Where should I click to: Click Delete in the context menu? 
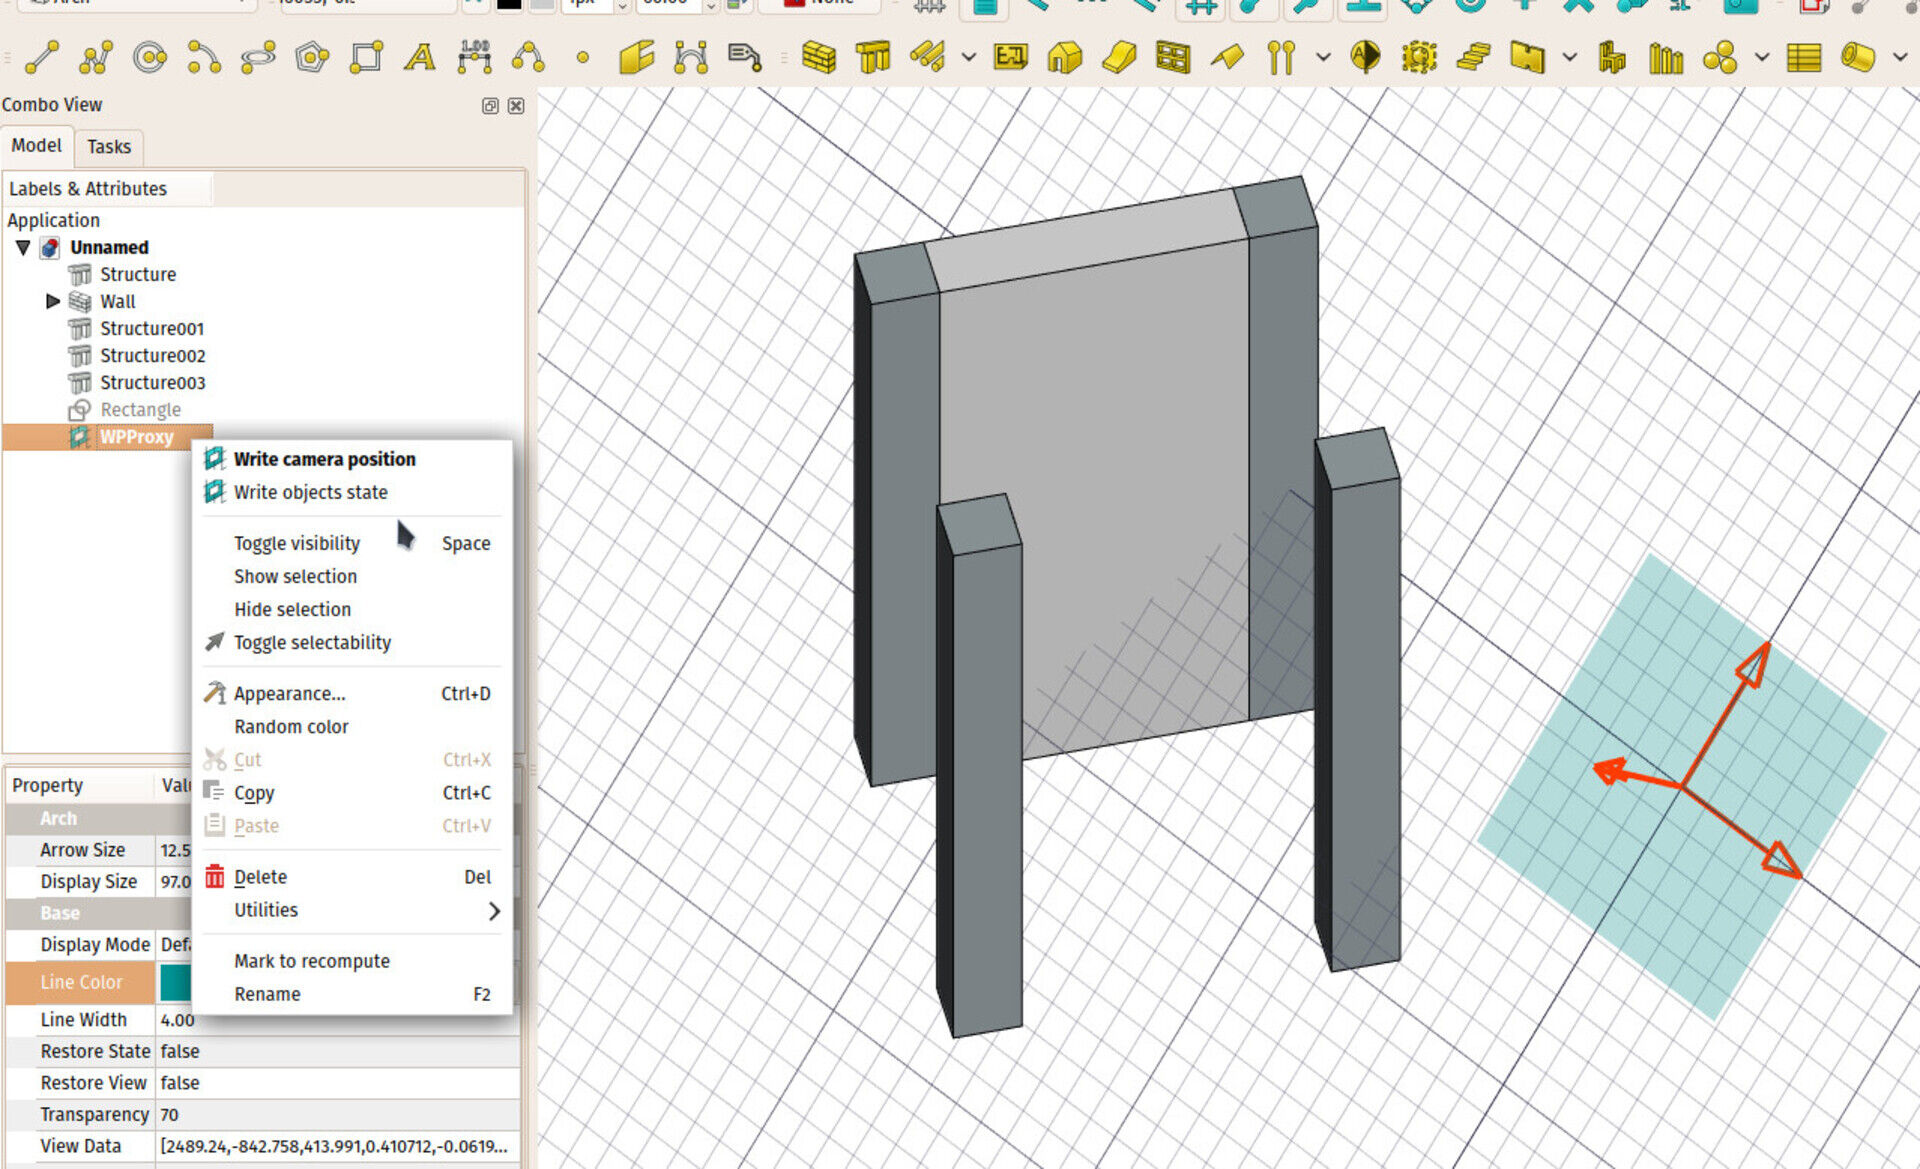(260, 877)
